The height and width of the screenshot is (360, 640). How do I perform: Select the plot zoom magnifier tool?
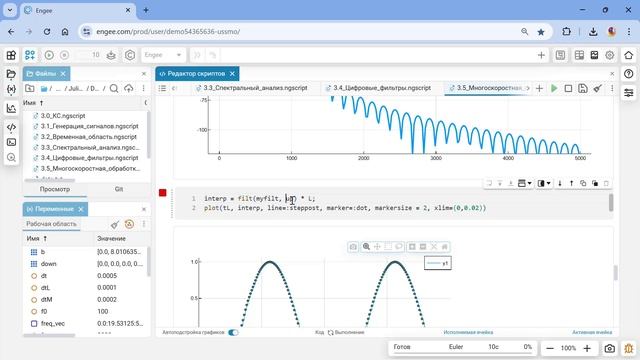pos(366,247)
